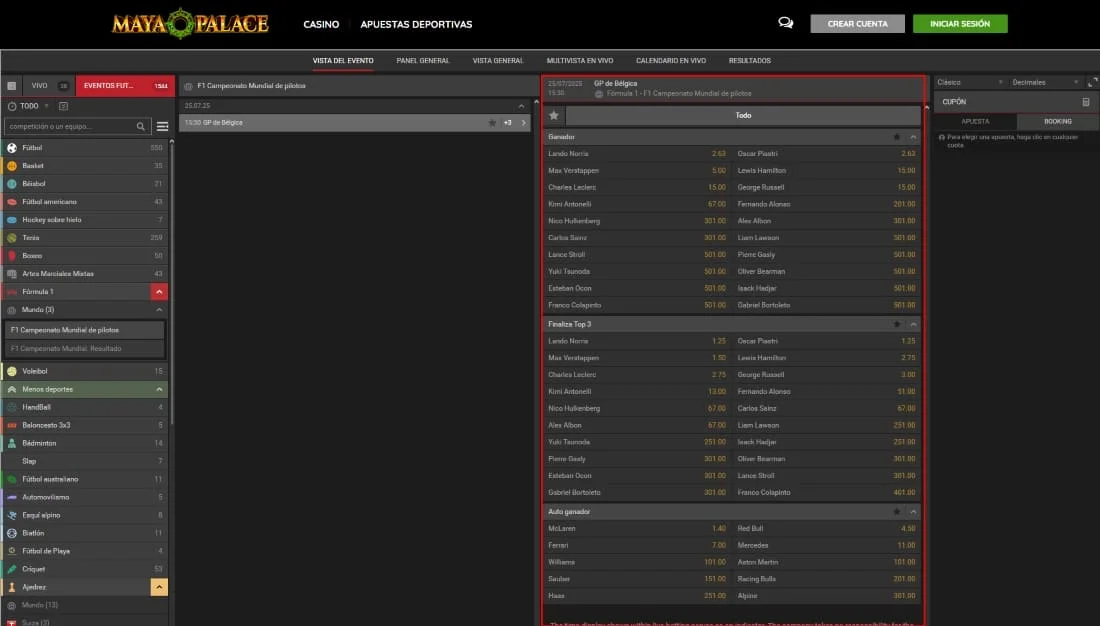Open the Clásico view dropdown
This screenshot has width=1100, height=626.
tap(969, 82)
